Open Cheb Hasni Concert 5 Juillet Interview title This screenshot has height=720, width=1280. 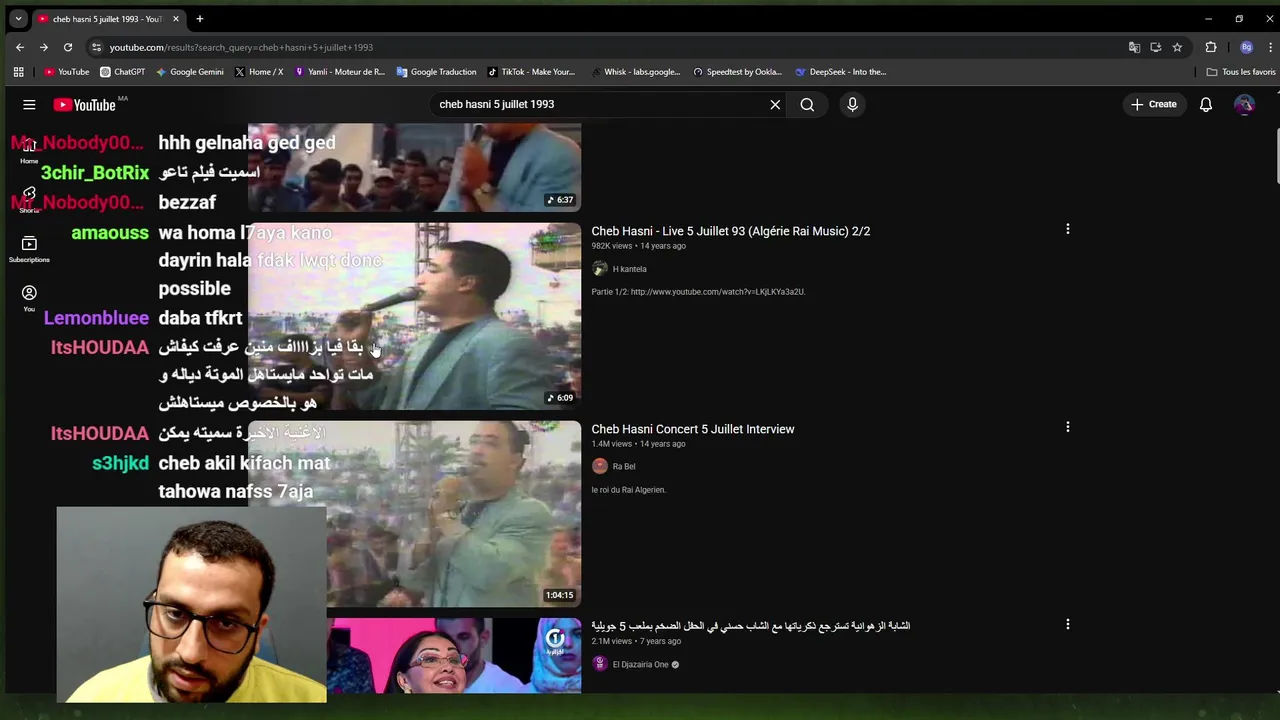[x=692, y=429]
